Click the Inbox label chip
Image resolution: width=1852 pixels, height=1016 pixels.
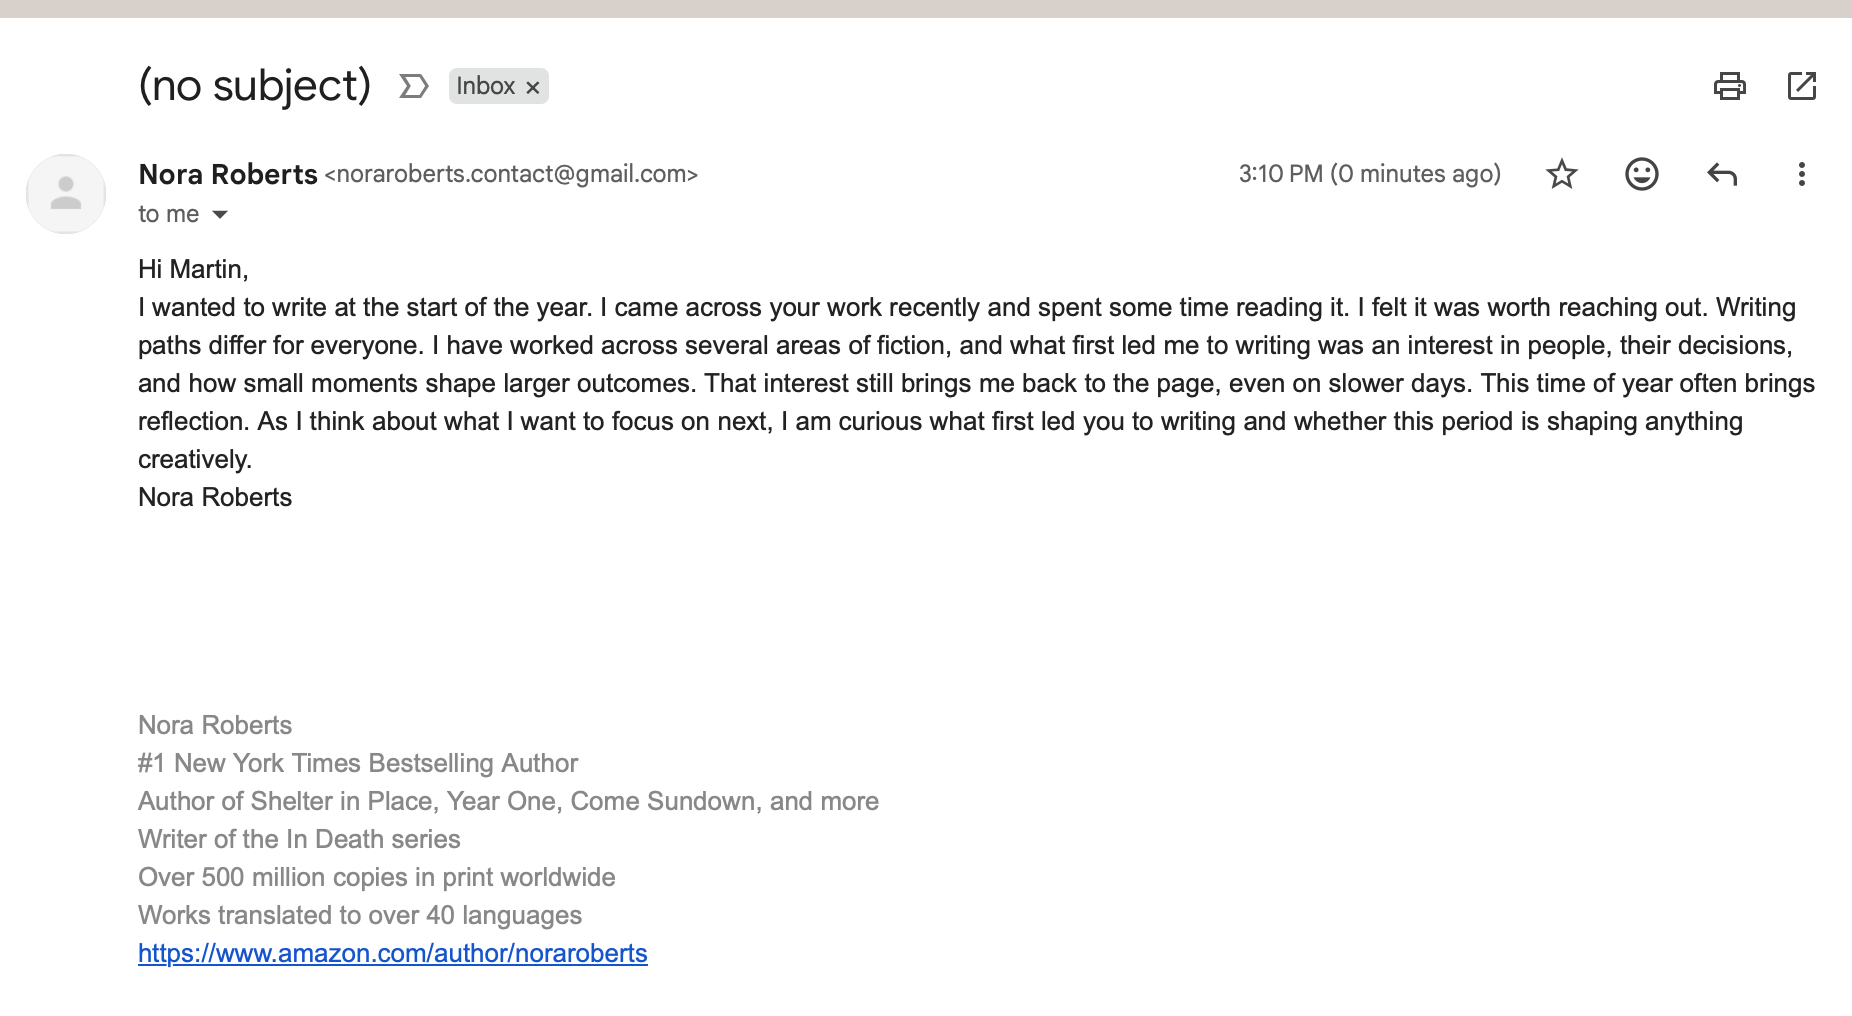485,86
